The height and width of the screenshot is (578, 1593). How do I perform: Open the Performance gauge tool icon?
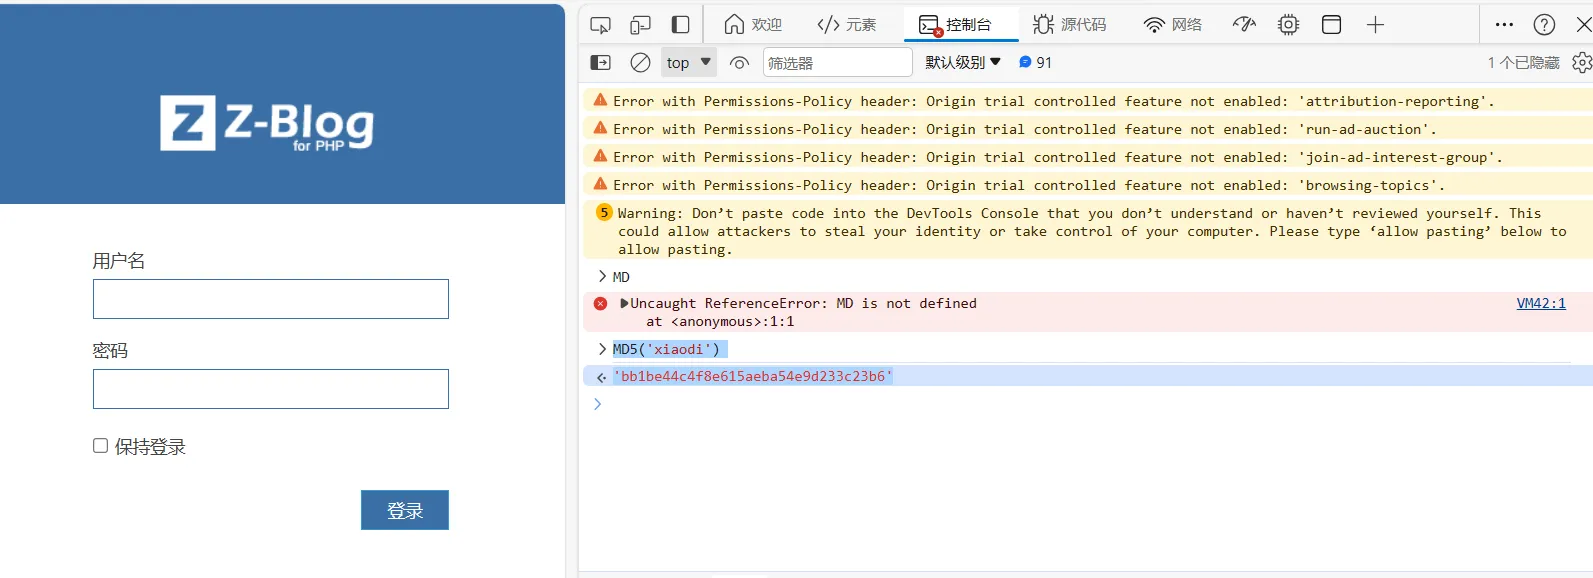[x=1244, y=25]
